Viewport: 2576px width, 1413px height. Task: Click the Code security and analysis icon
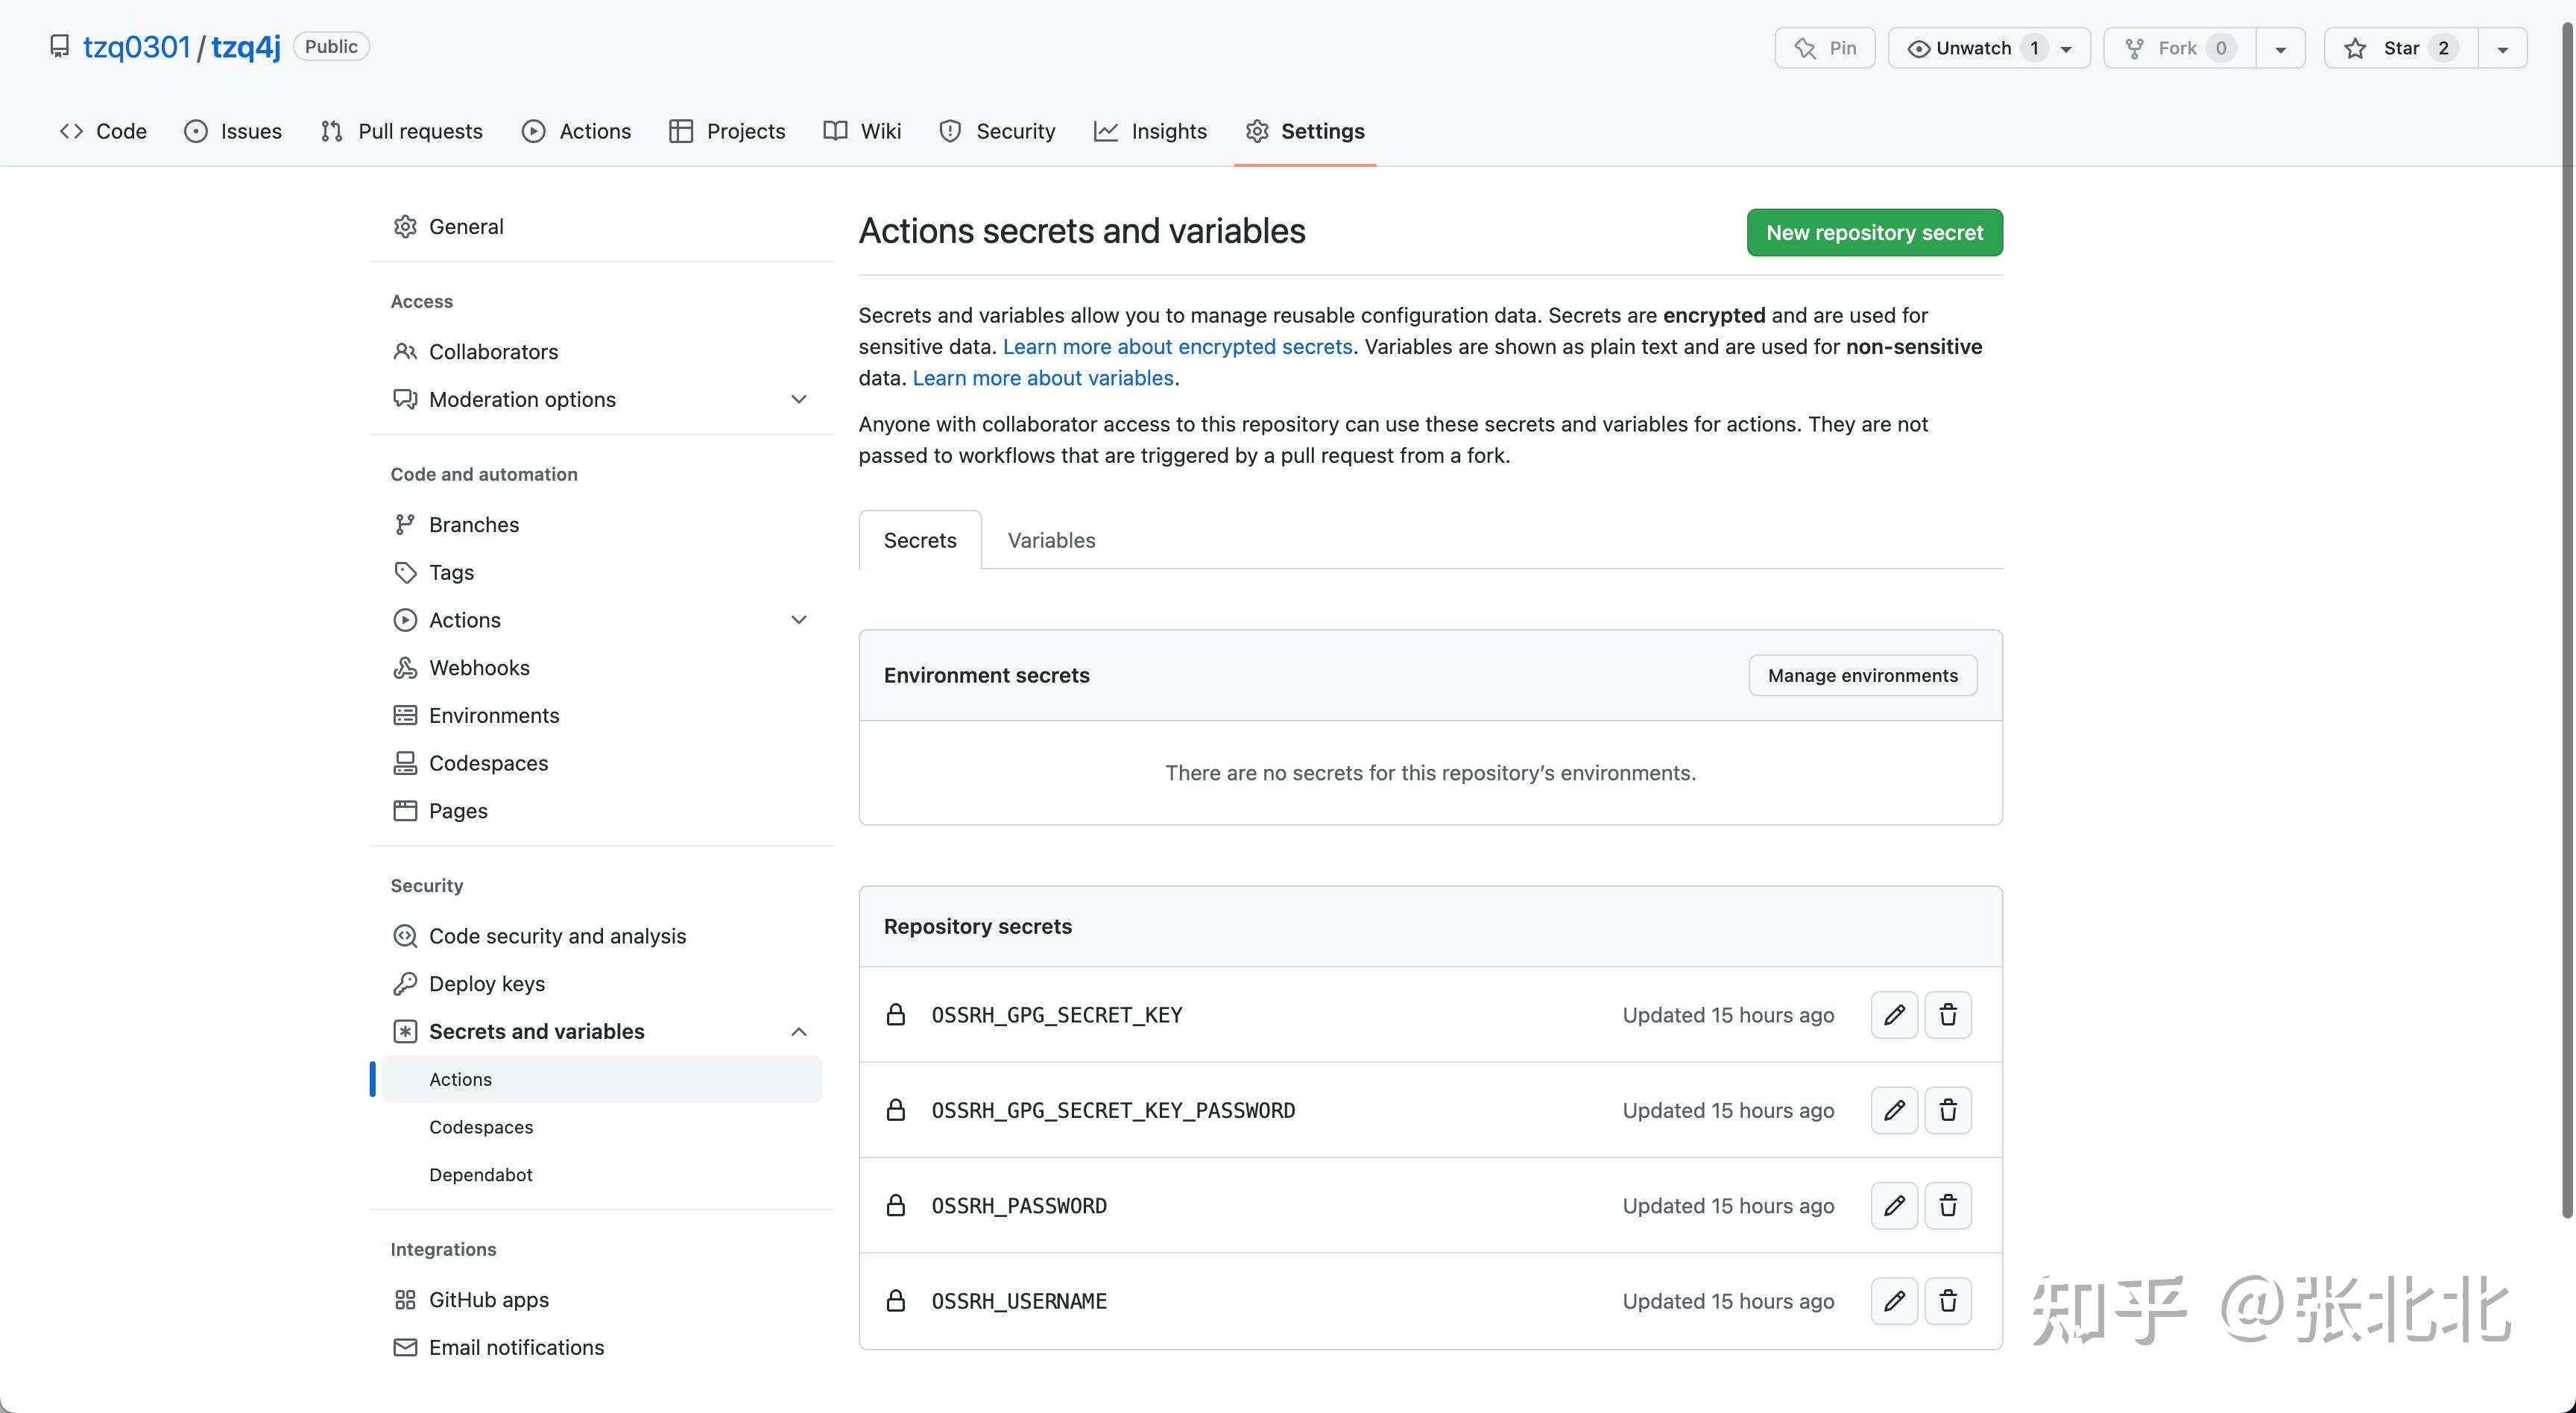coord(405,937)
